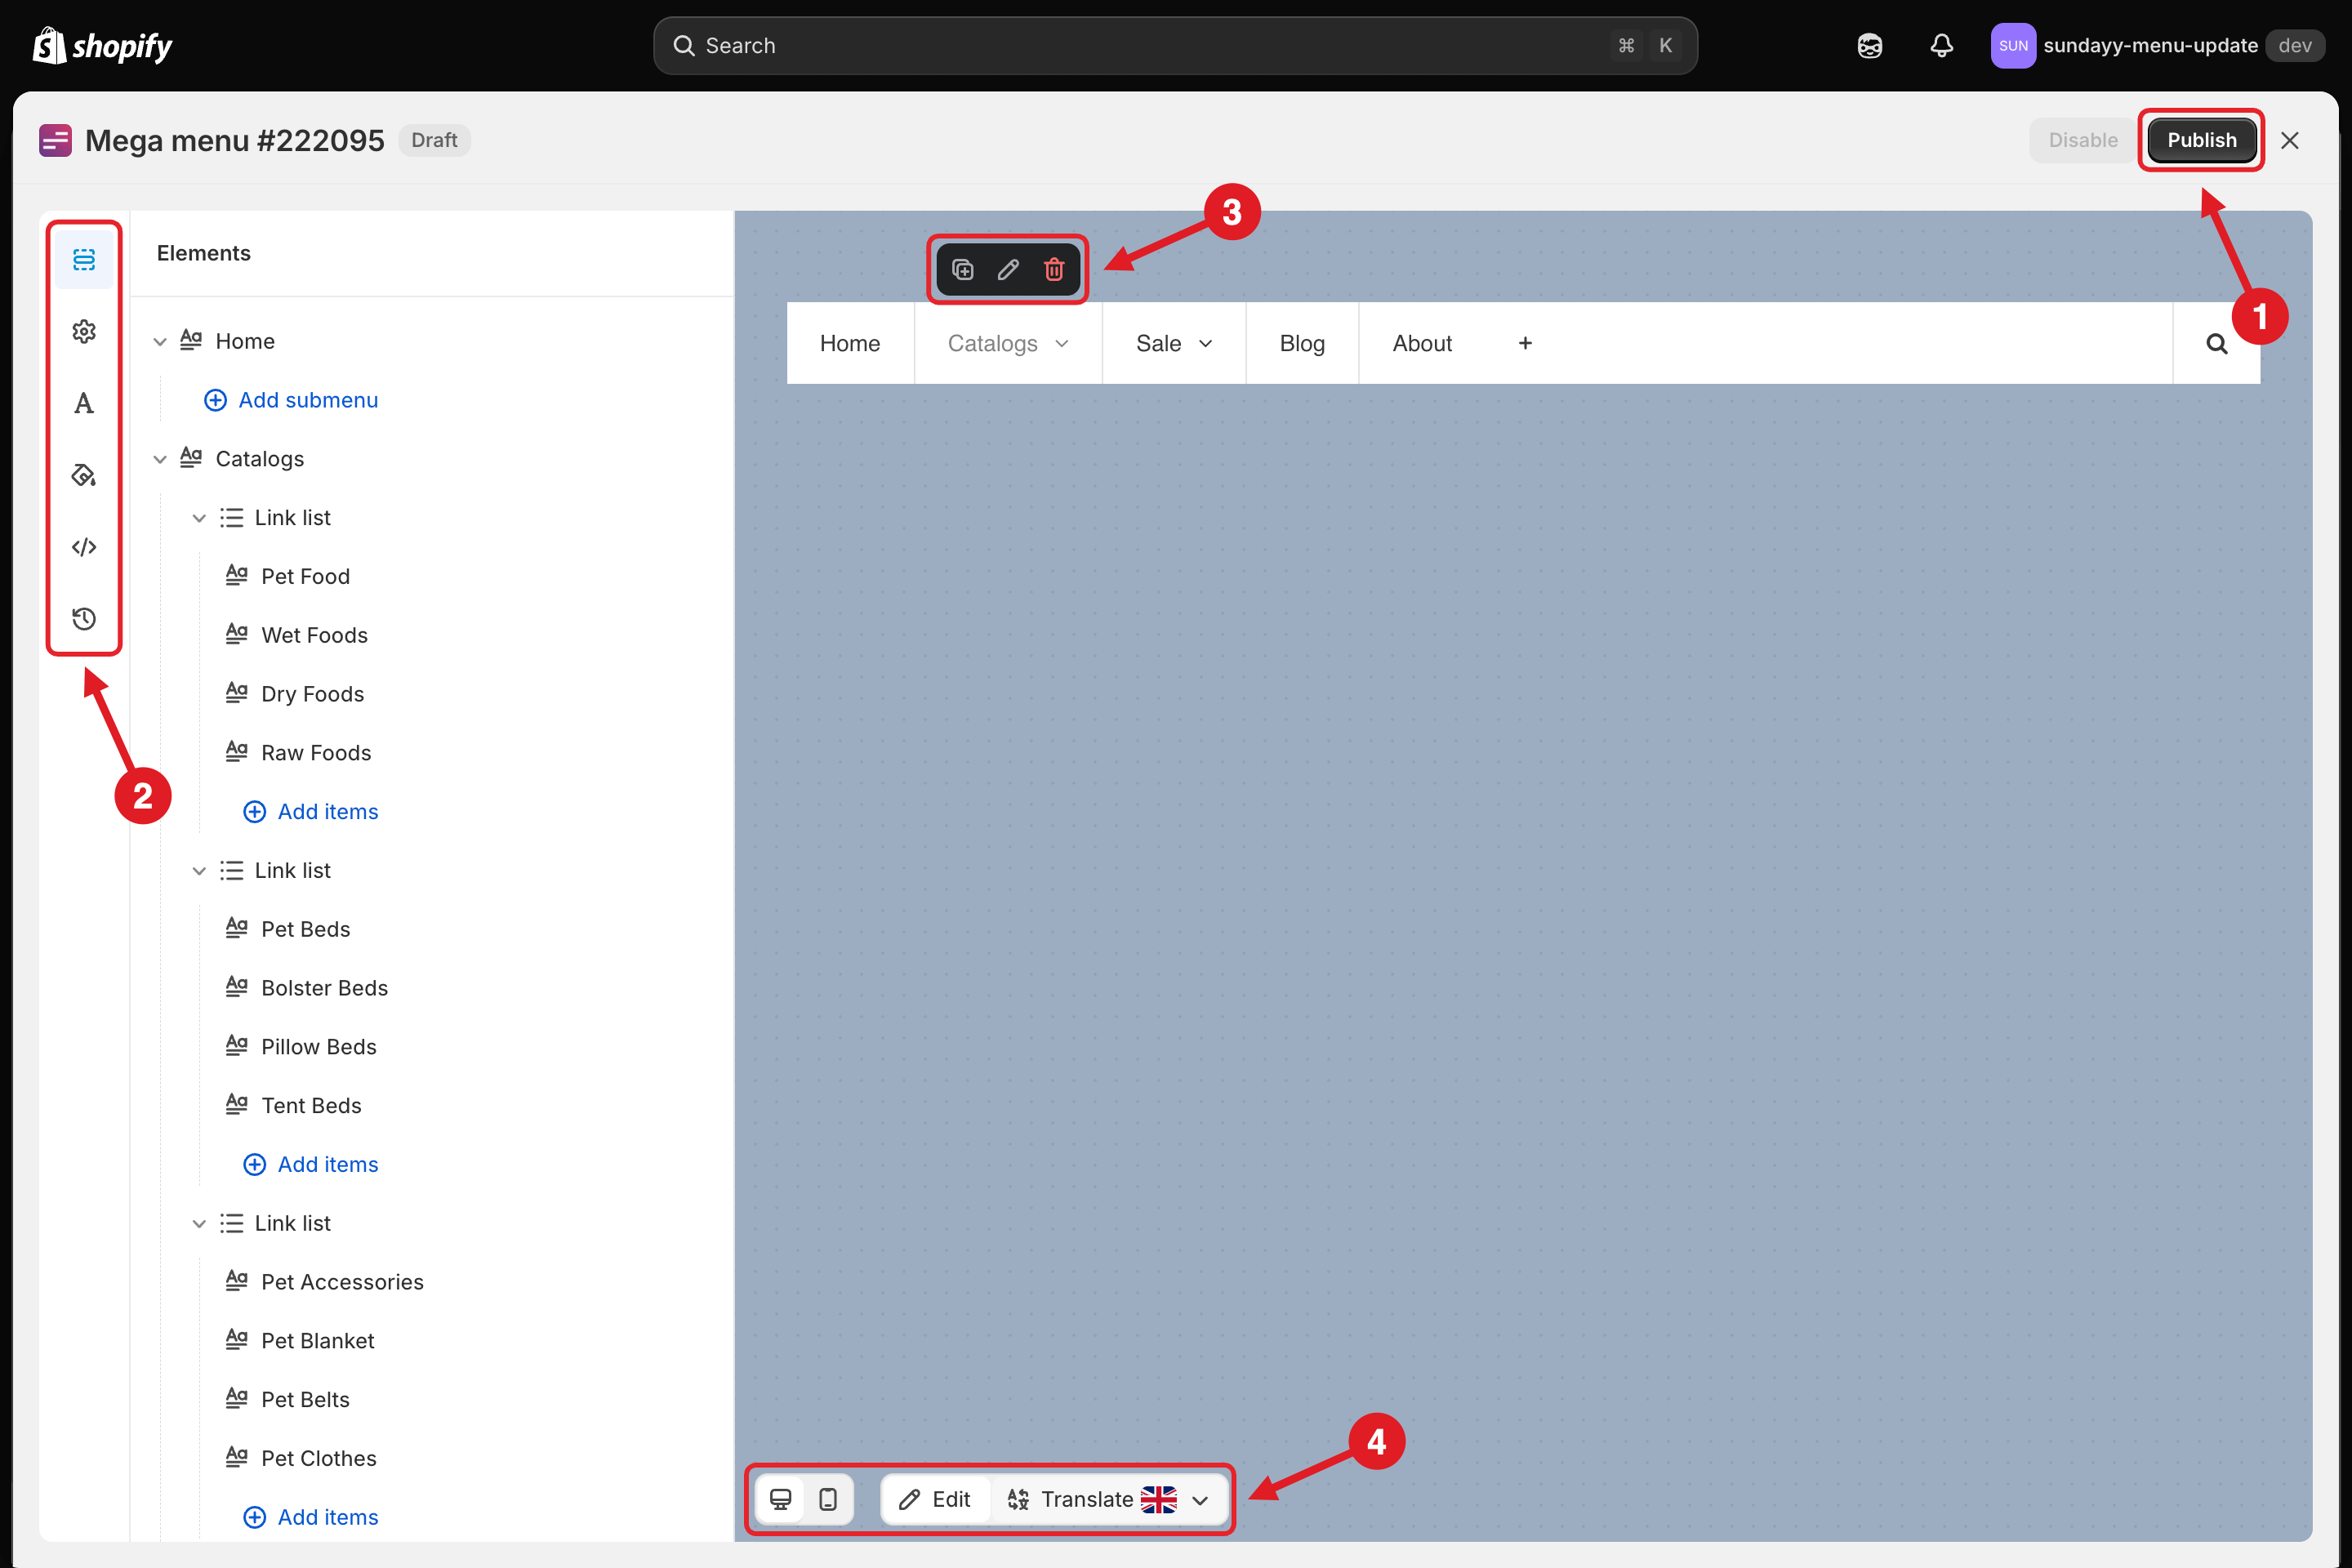The image size is (2352, 1568).
Task: Open the settings gear in the sidebar
Action: [84, 331]
